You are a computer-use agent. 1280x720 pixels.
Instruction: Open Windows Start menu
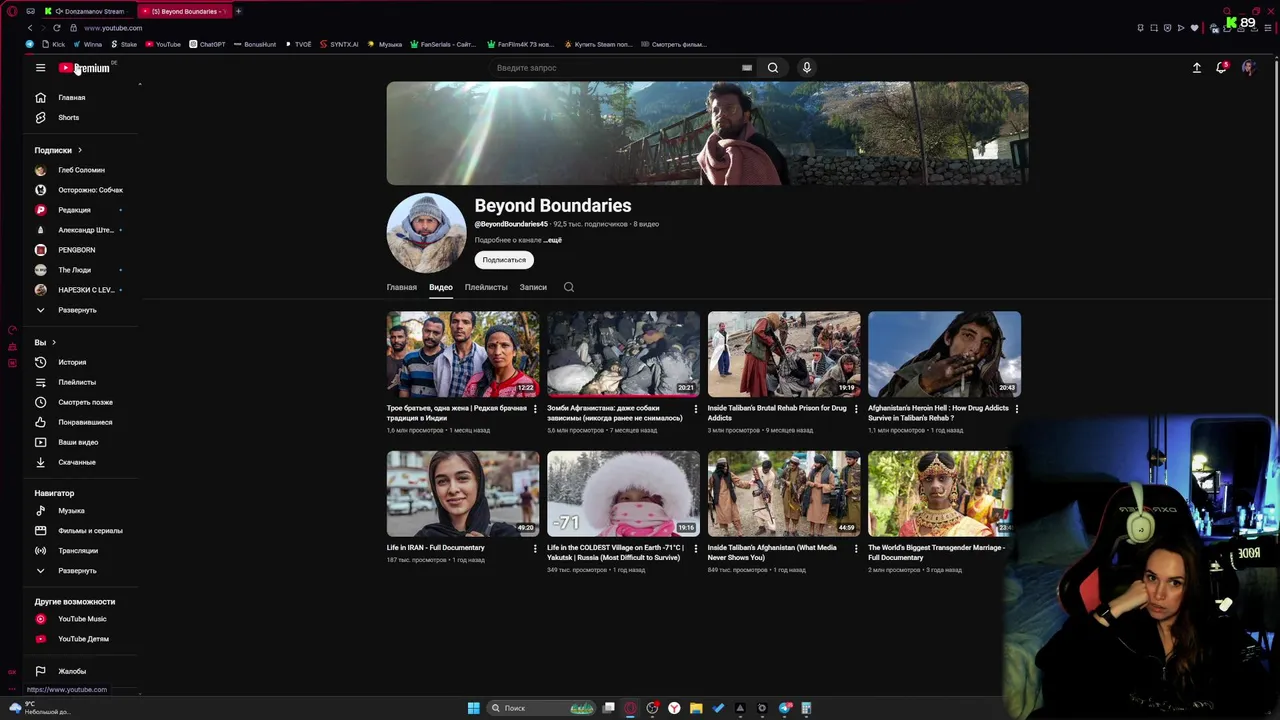(473, 708)
